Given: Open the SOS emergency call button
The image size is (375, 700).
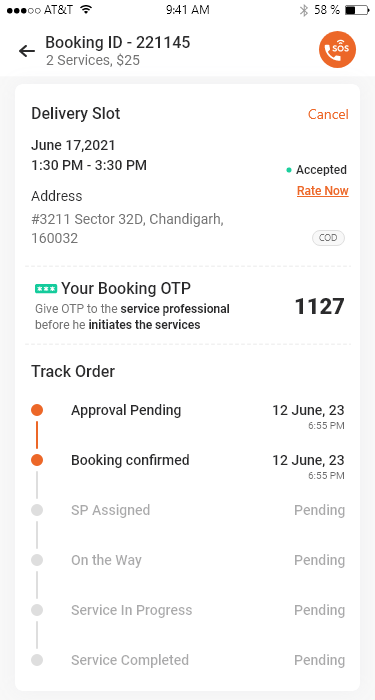Looking at the screenshot, I should 338,50.
